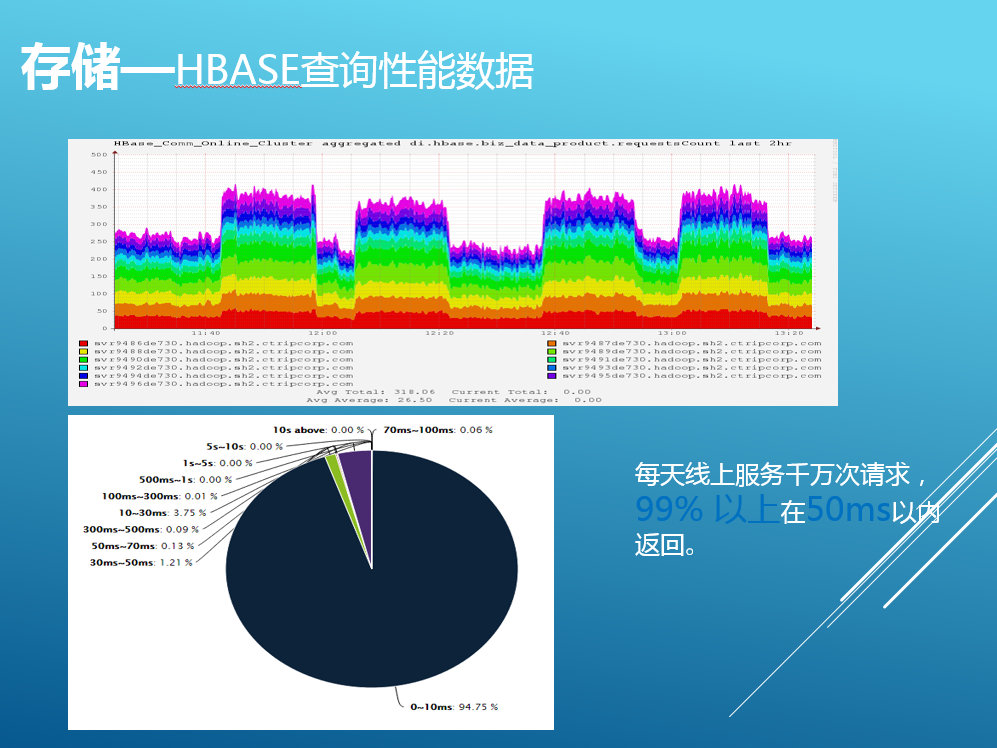The image size is (997, 748).
Task: Click the 10~30ms: 3.75 % pie label
Action: pos(163,513)
